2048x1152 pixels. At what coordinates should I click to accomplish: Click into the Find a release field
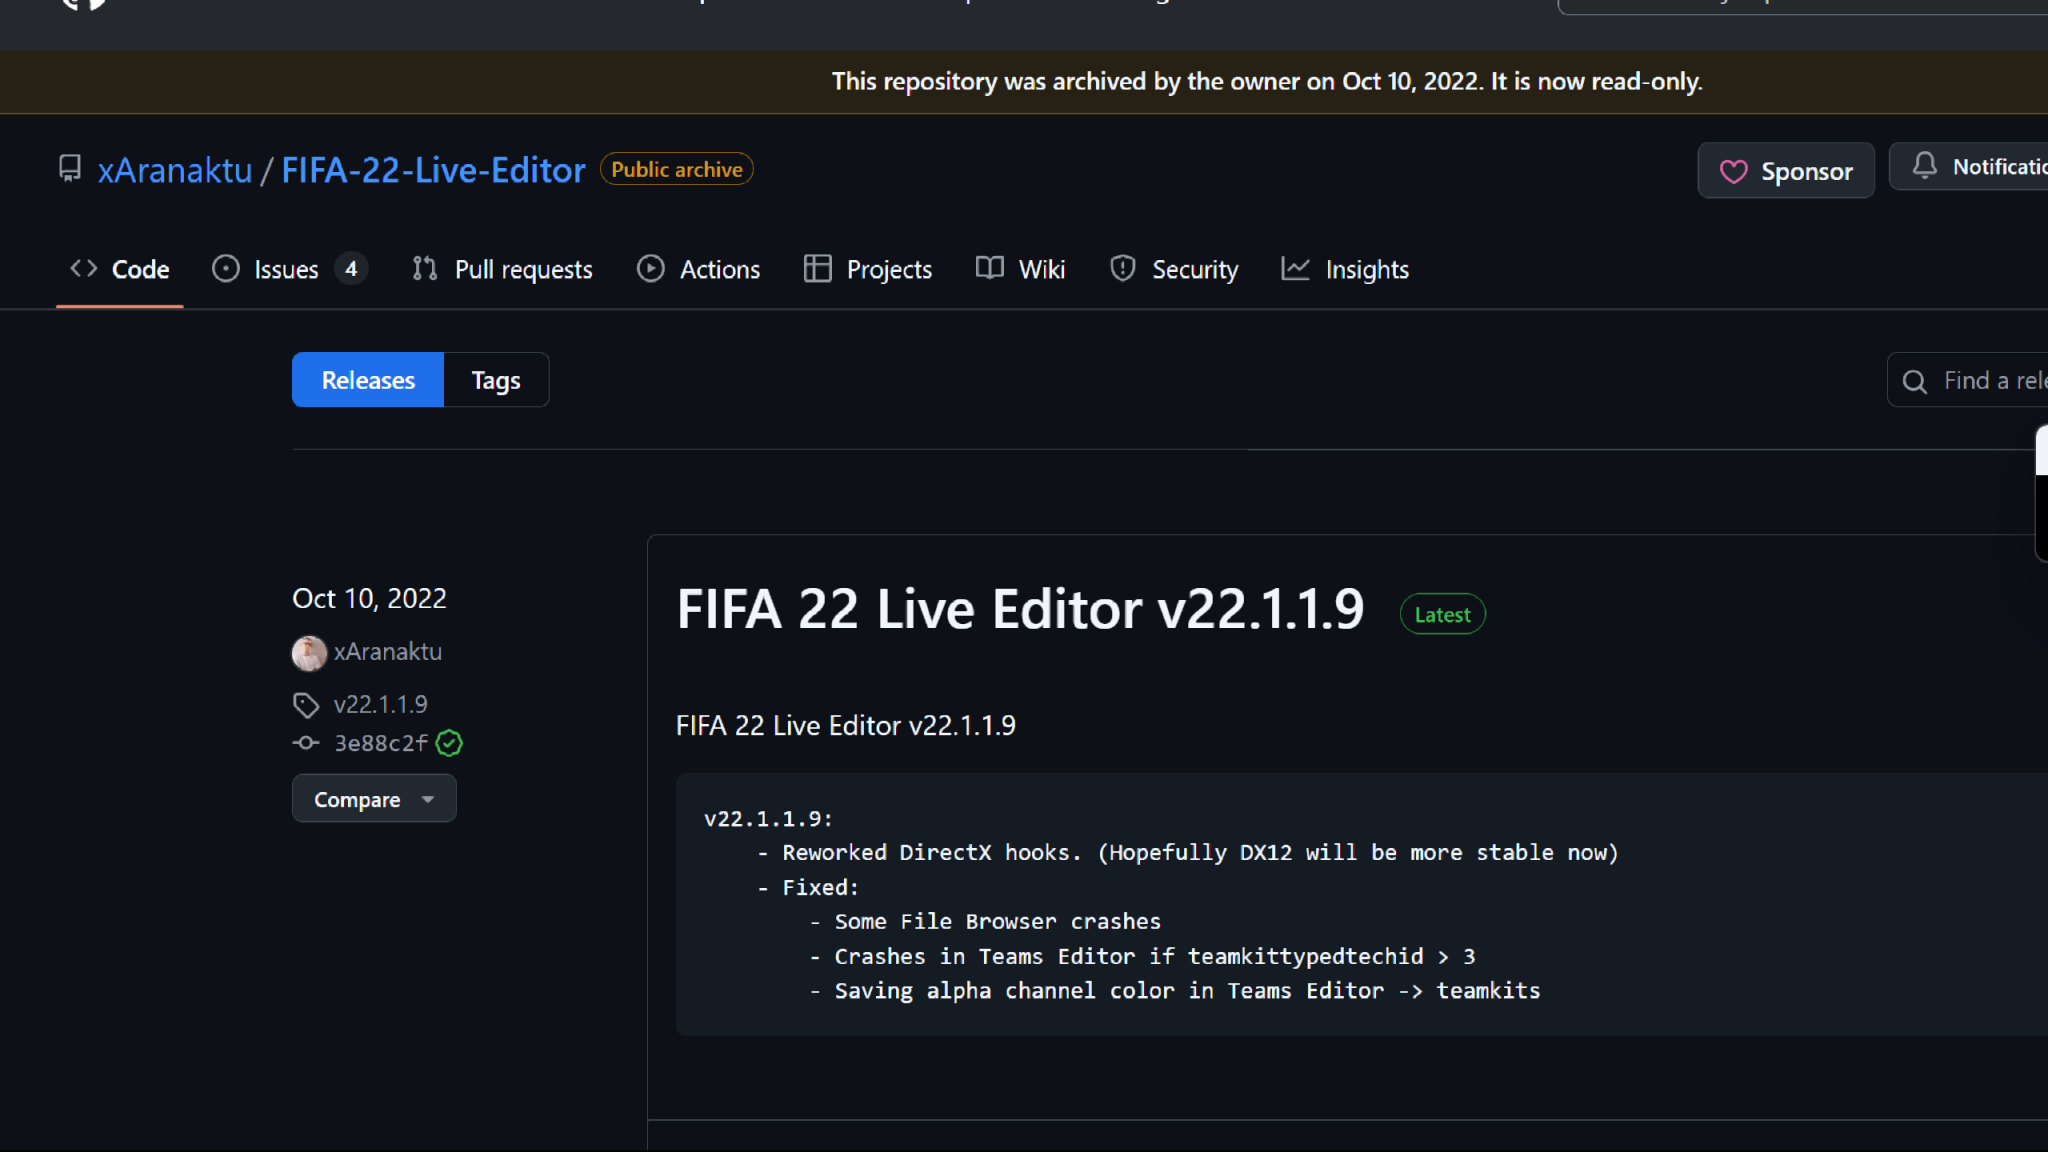(x=1968, y=380)
